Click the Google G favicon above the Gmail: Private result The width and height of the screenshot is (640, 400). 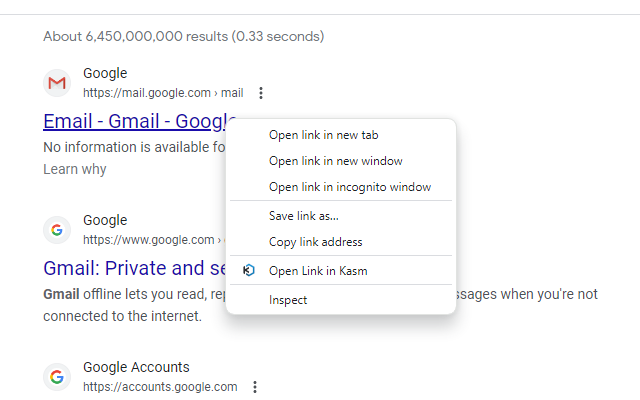pos(57,230)
